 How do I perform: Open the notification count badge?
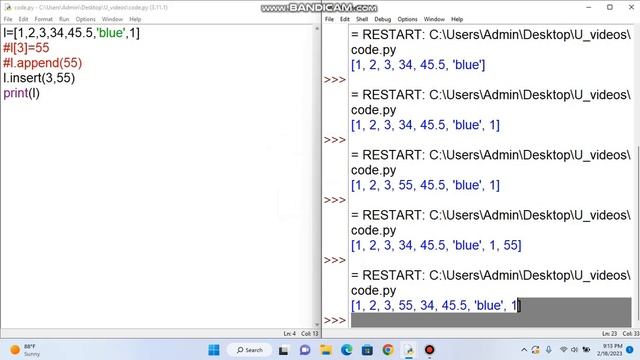[x=629, y=350]
